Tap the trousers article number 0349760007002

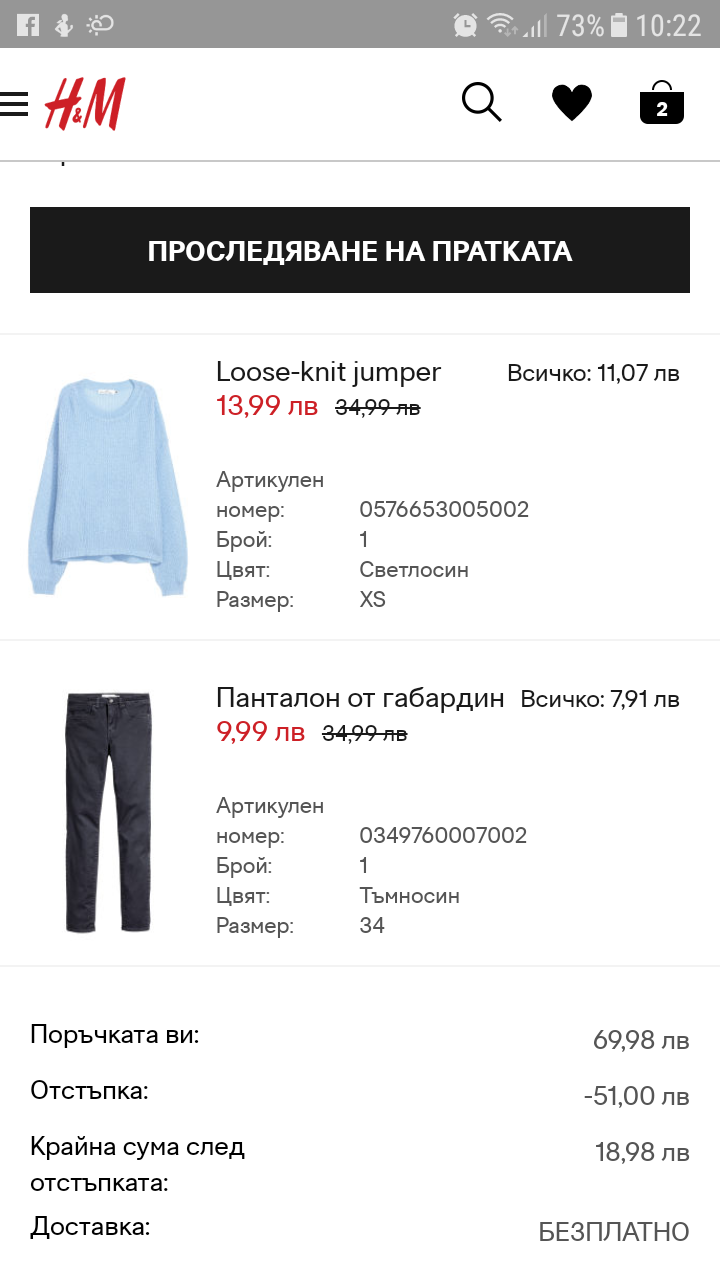pyautogui.click(x=443, y=836)
